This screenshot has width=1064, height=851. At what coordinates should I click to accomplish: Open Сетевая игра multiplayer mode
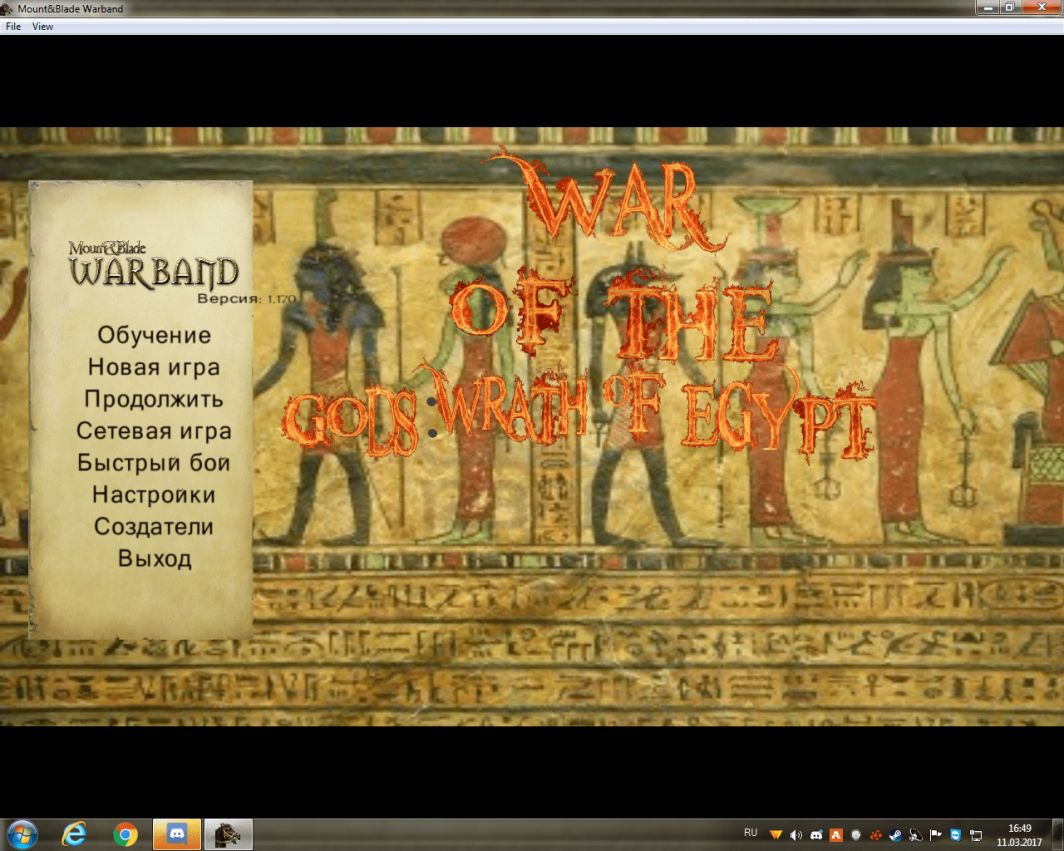[x=154, y=431]
